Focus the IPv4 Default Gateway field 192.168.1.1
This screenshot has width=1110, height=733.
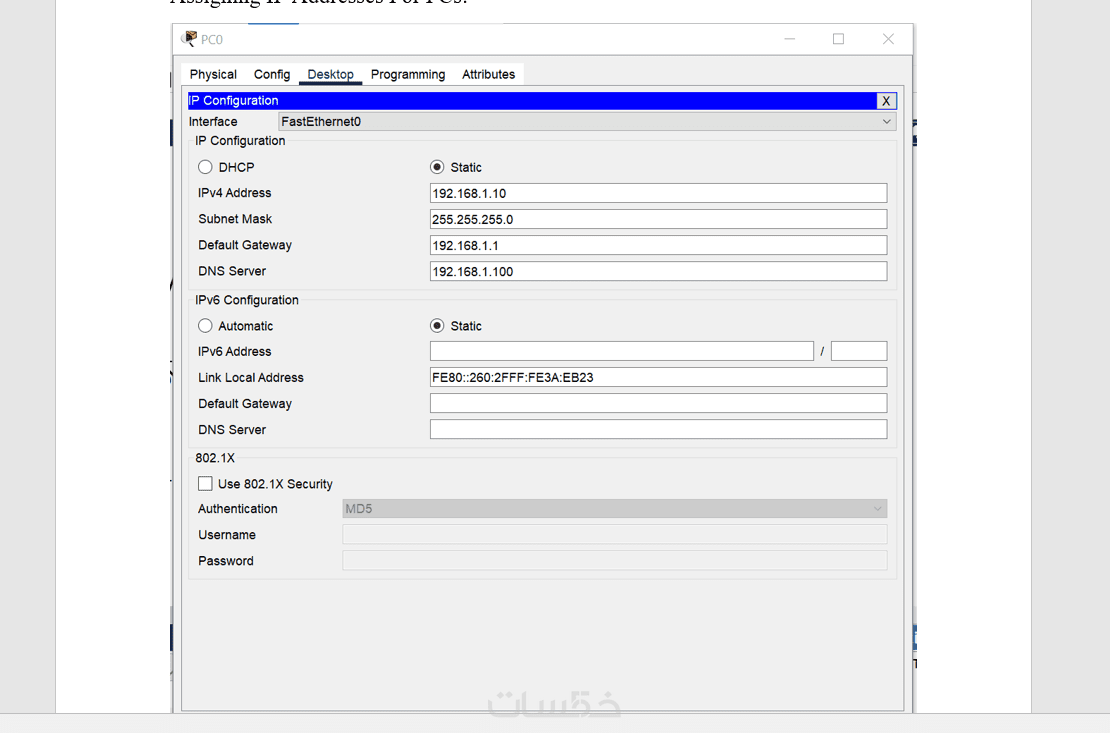[658, 246]
